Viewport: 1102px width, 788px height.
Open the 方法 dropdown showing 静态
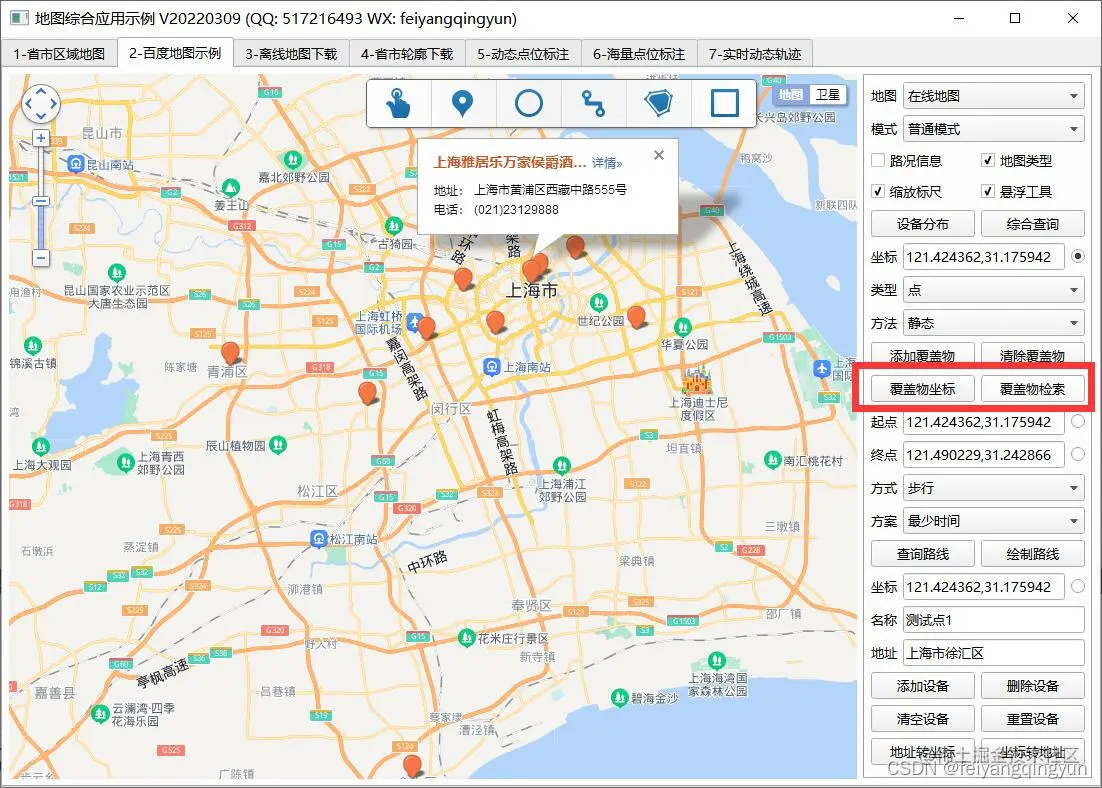click(x=993, y=323)
